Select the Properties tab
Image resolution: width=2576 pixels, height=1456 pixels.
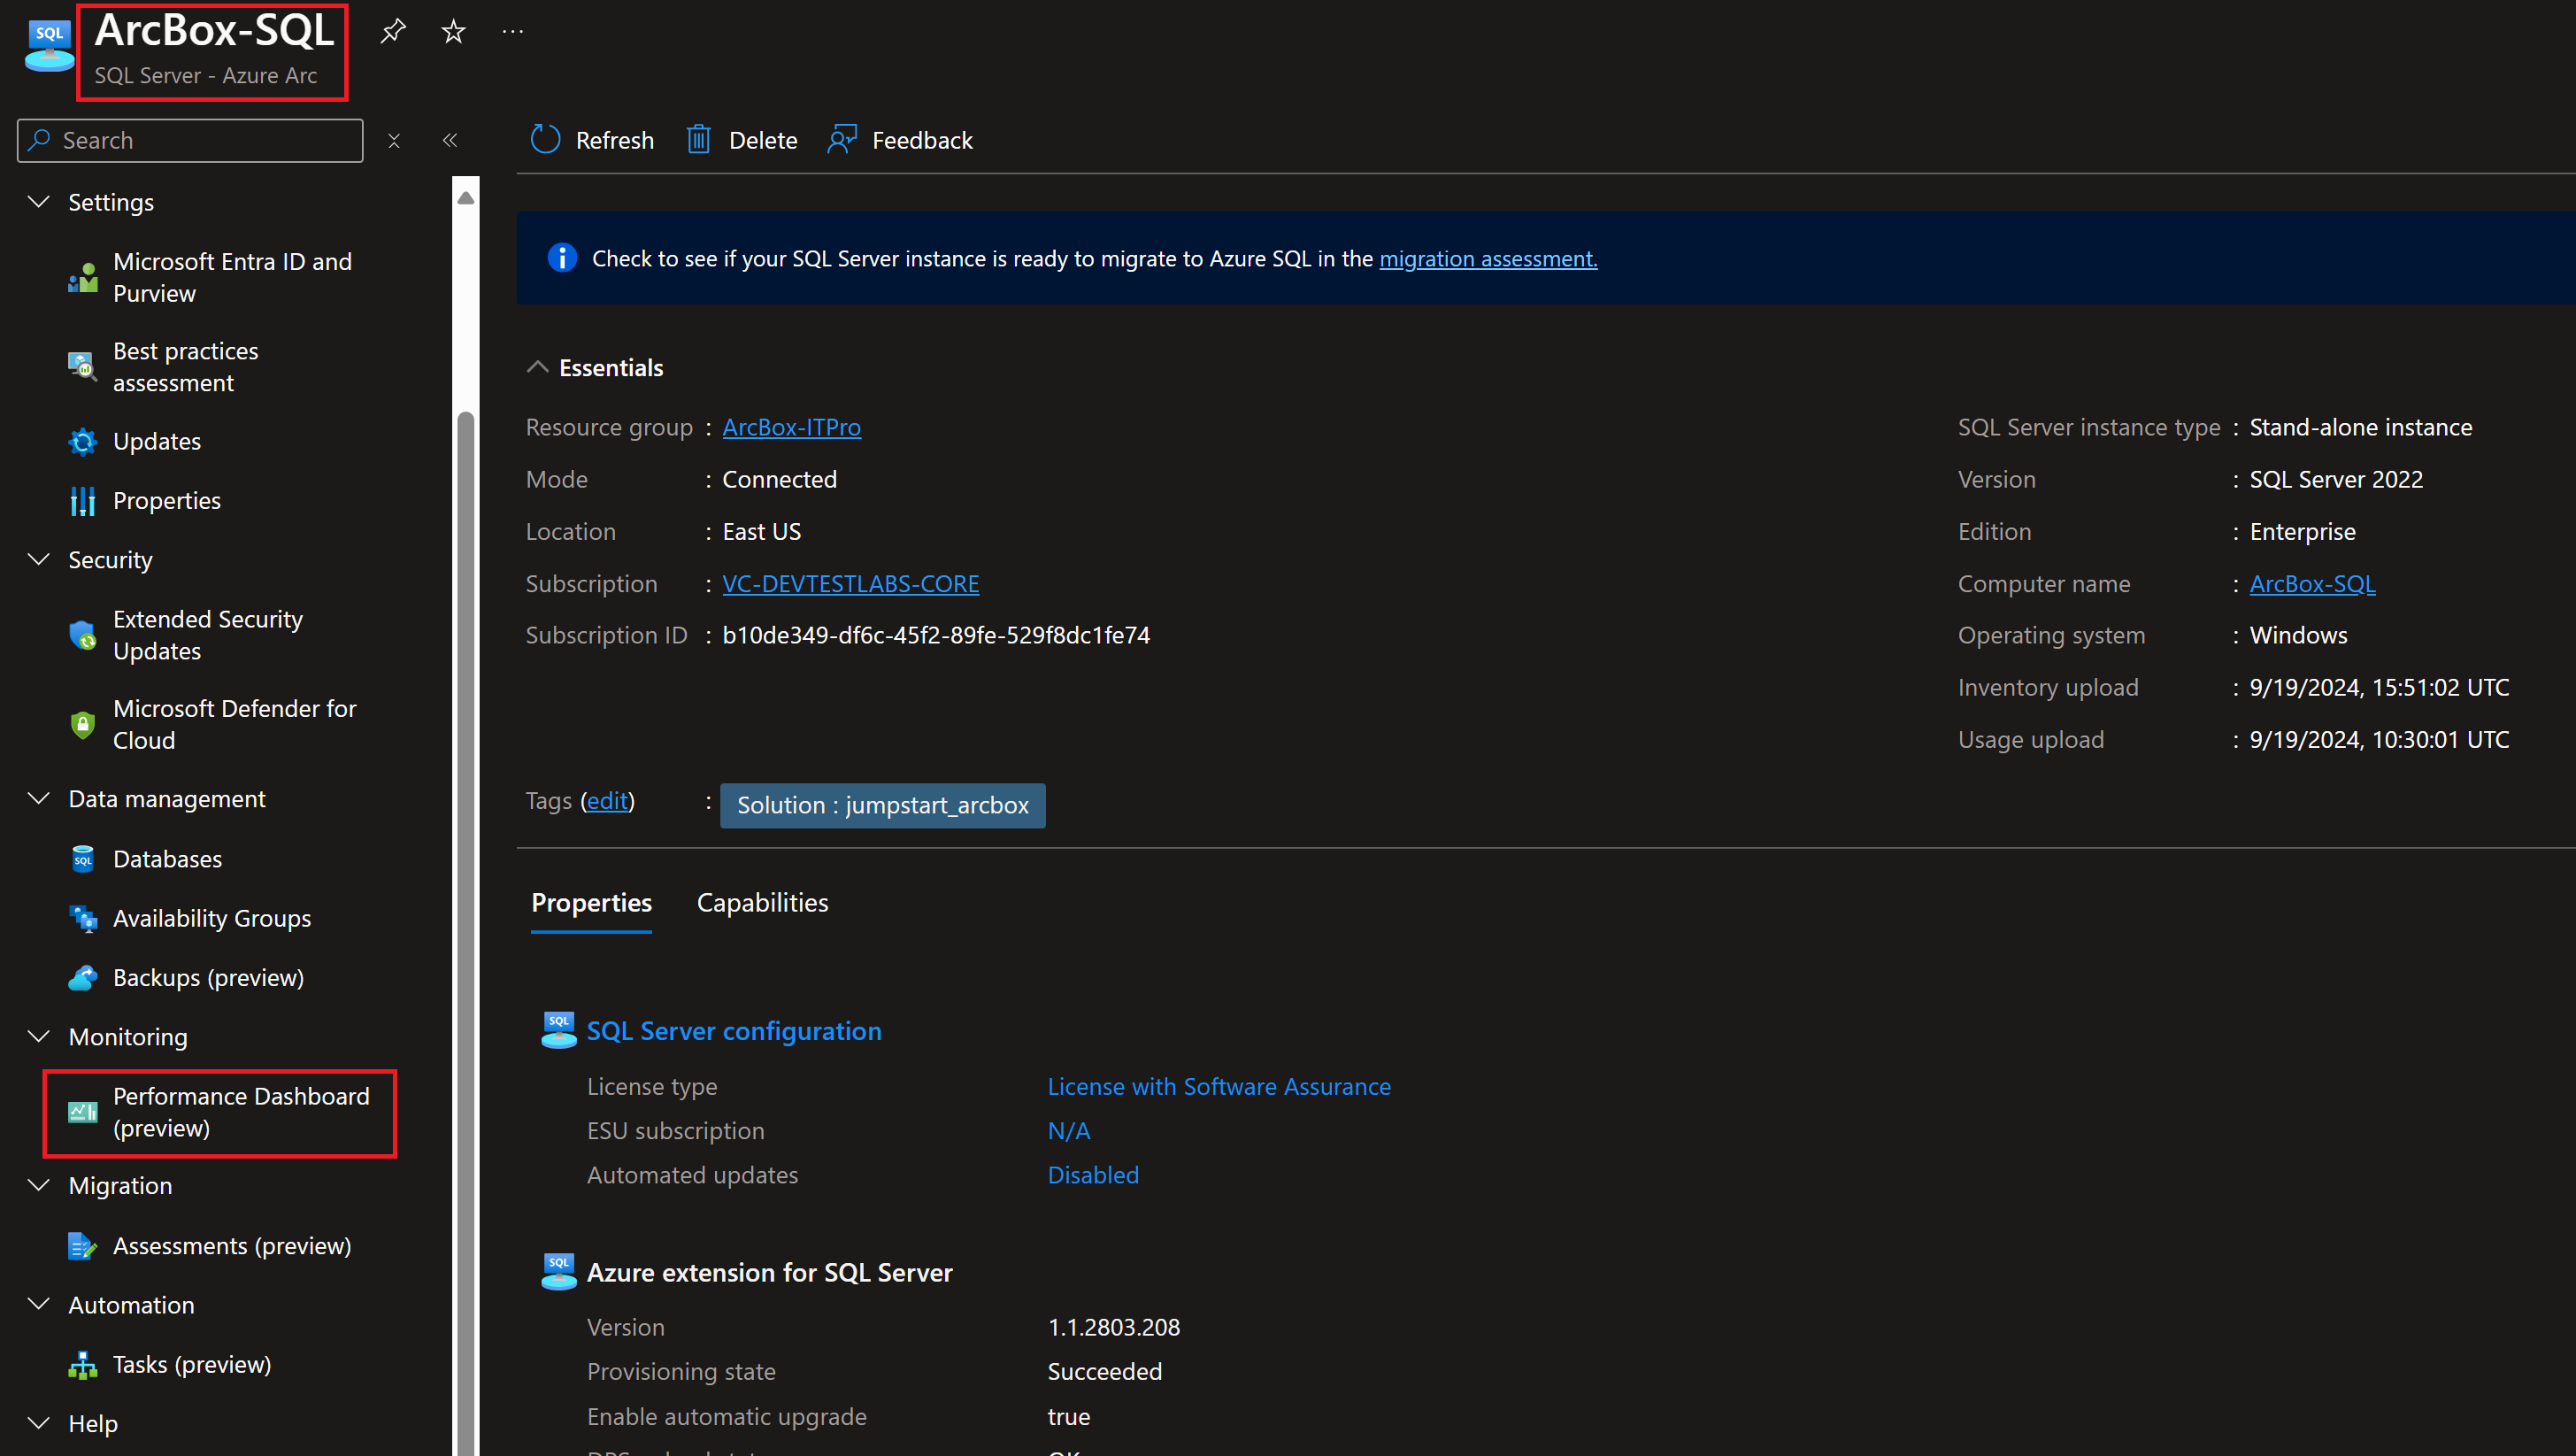pyautogui.click(x=591, y=902)
